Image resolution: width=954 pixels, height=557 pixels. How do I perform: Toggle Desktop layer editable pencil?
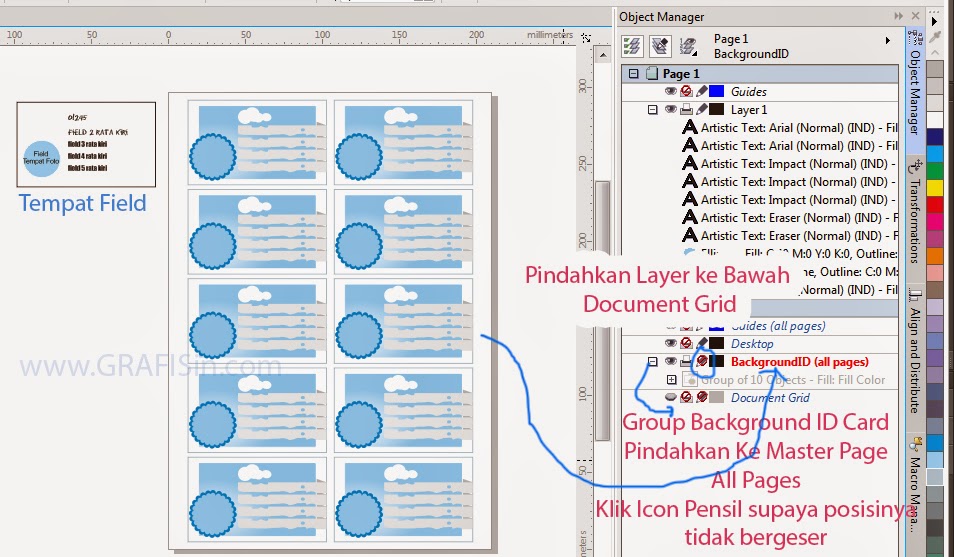pyautogui.click(x=702, y=343)
